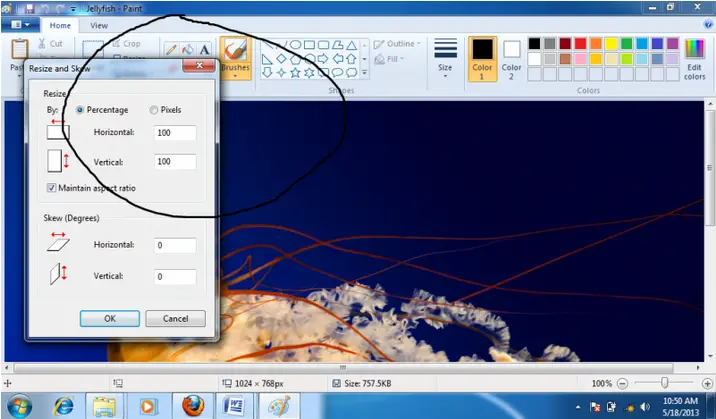
Task: Click the Paint Help button
Action: coord(709,25)
